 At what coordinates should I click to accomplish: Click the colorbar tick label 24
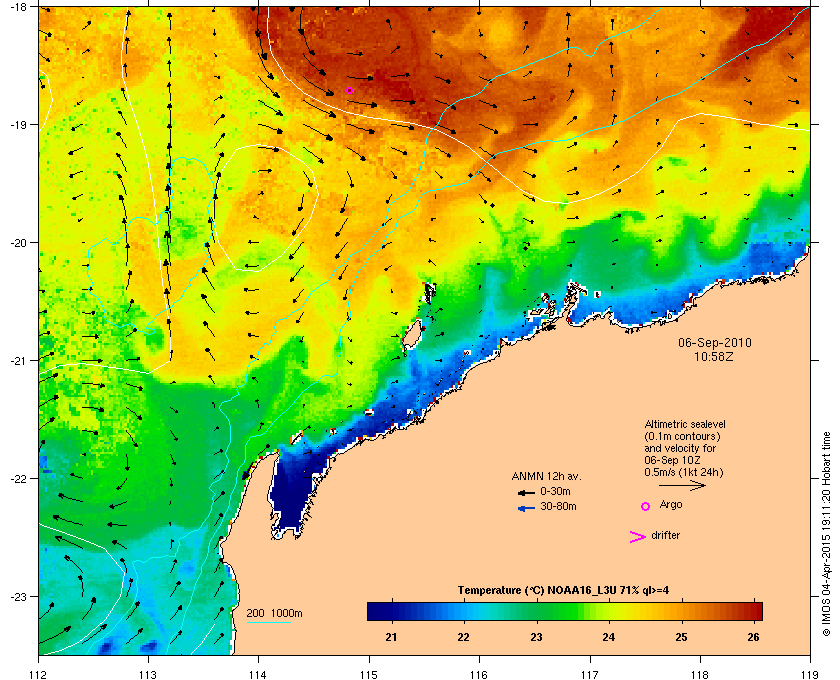[609, 637]
